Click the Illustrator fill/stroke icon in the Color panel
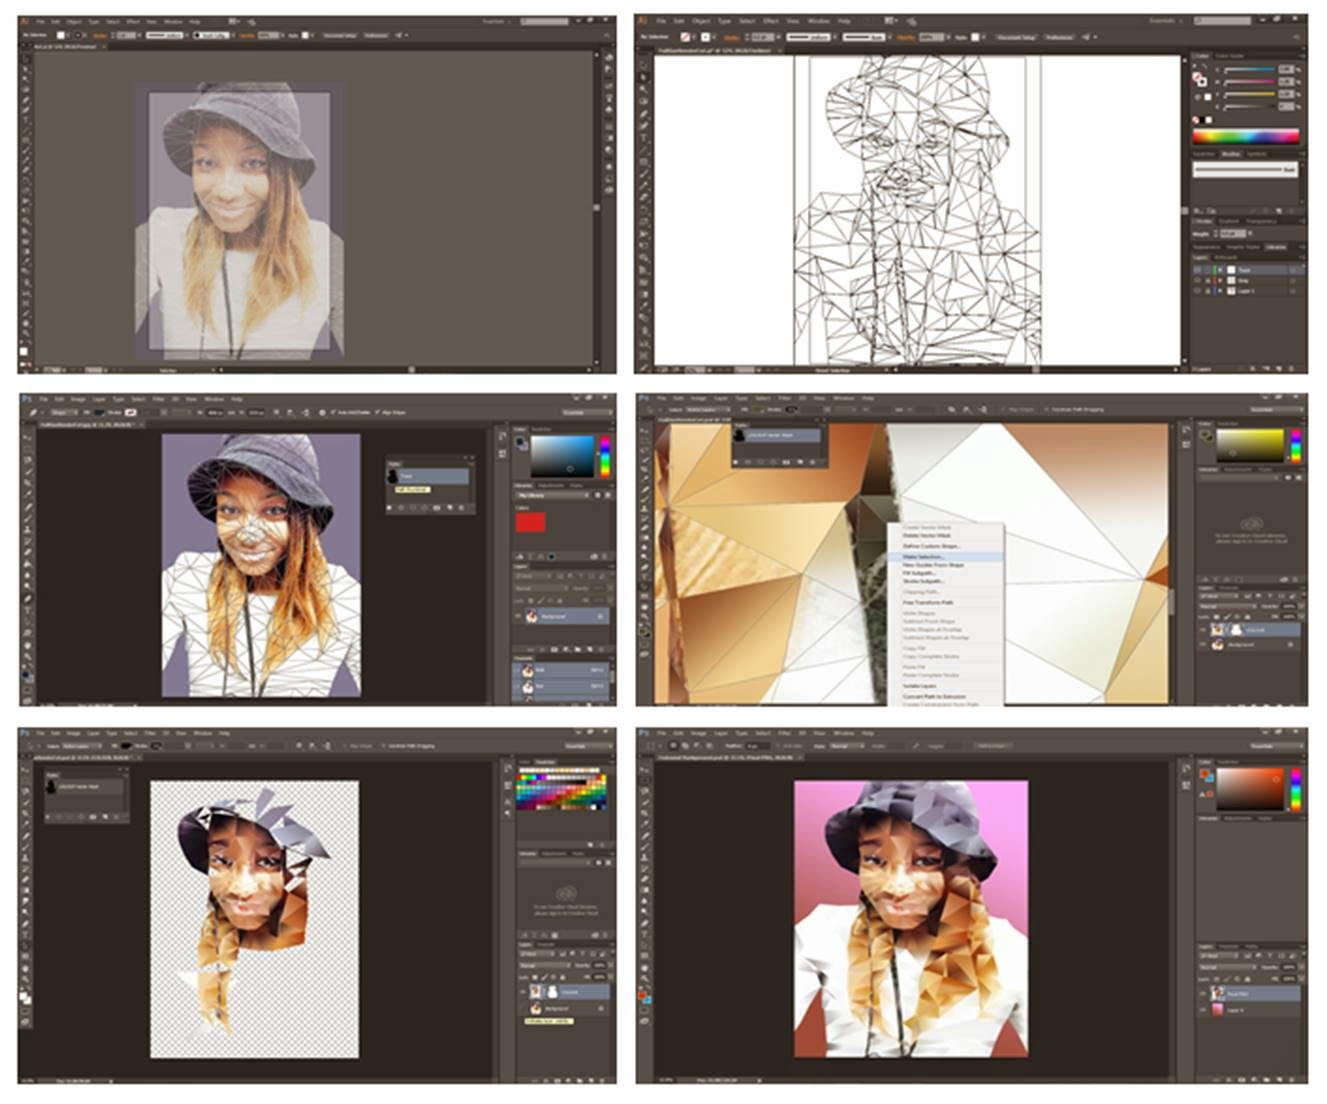 coord(1200,77)
